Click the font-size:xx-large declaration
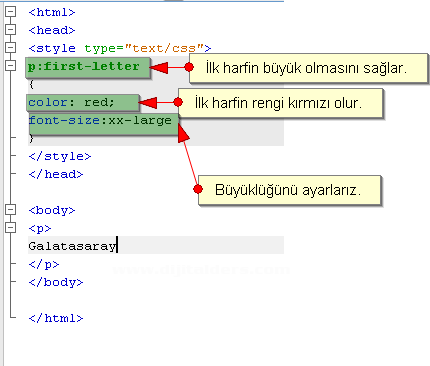 (x=100, y=120)
